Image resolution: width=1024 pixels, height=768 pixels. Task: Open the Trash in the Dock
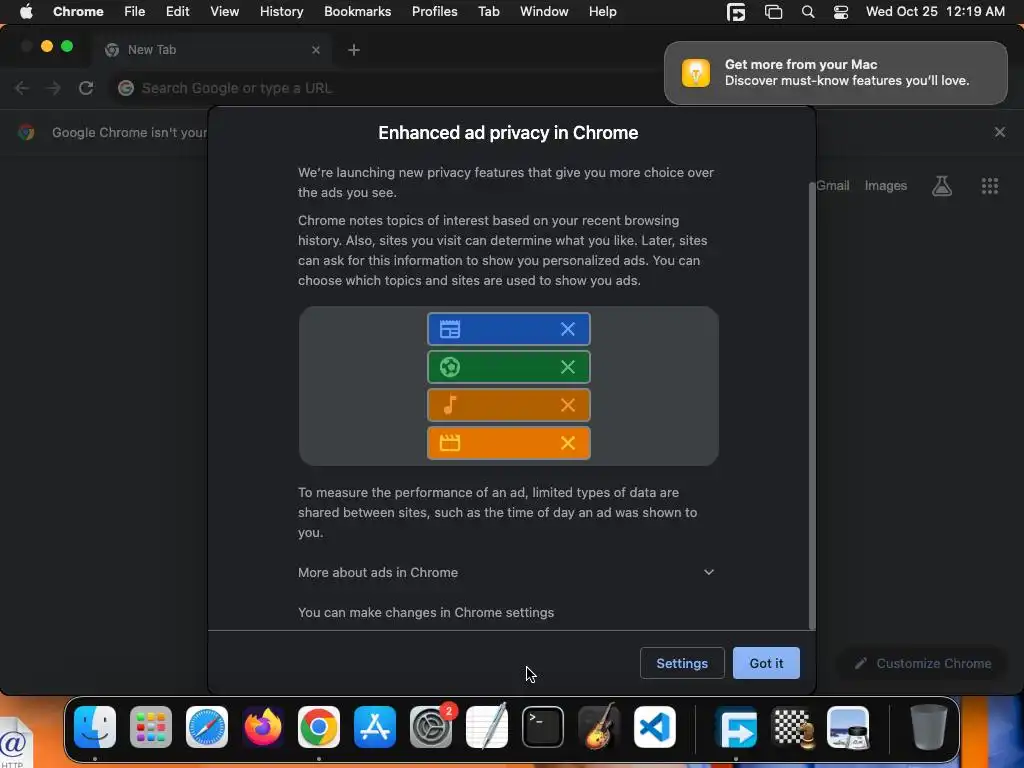pyautogui.click(x=928, y=727)
